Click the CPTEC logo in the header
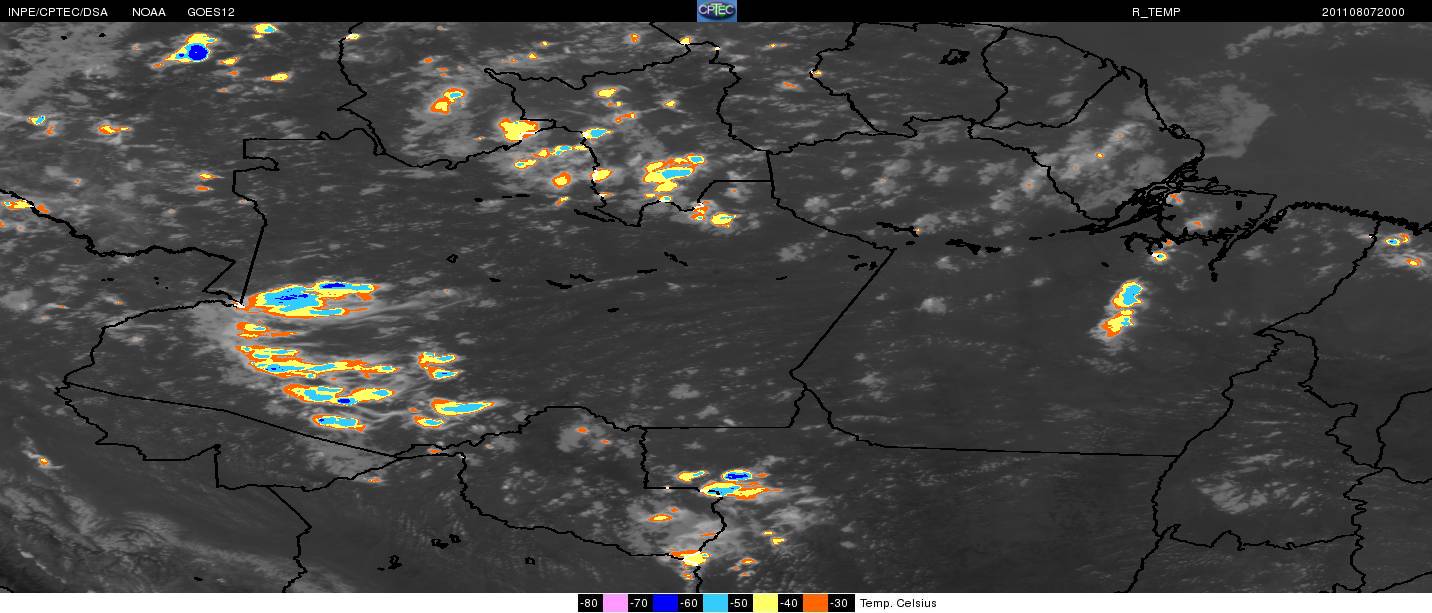The image size is (1432, 613). 717,11
